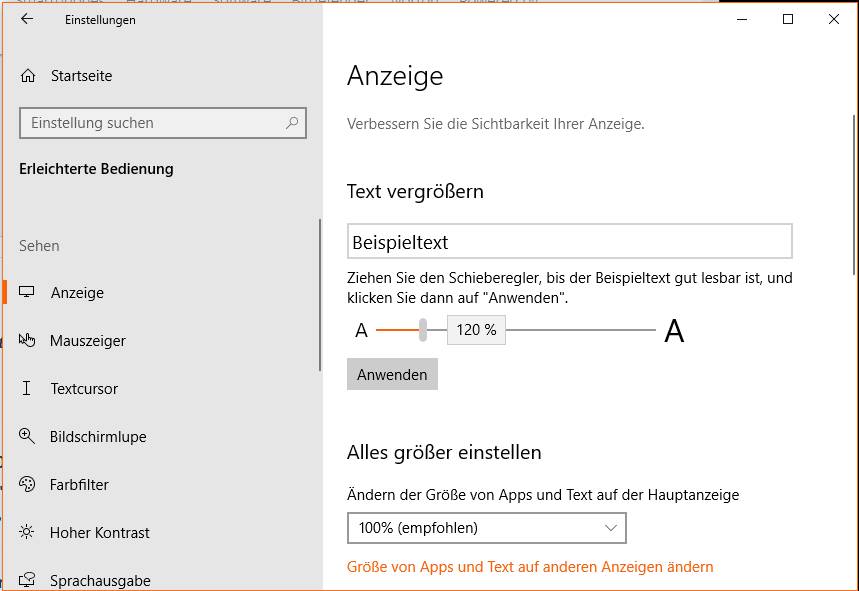Viewport: 859px width, 591px height.
Task: Click the Beispieltext preview box
Action: point(570,241)
